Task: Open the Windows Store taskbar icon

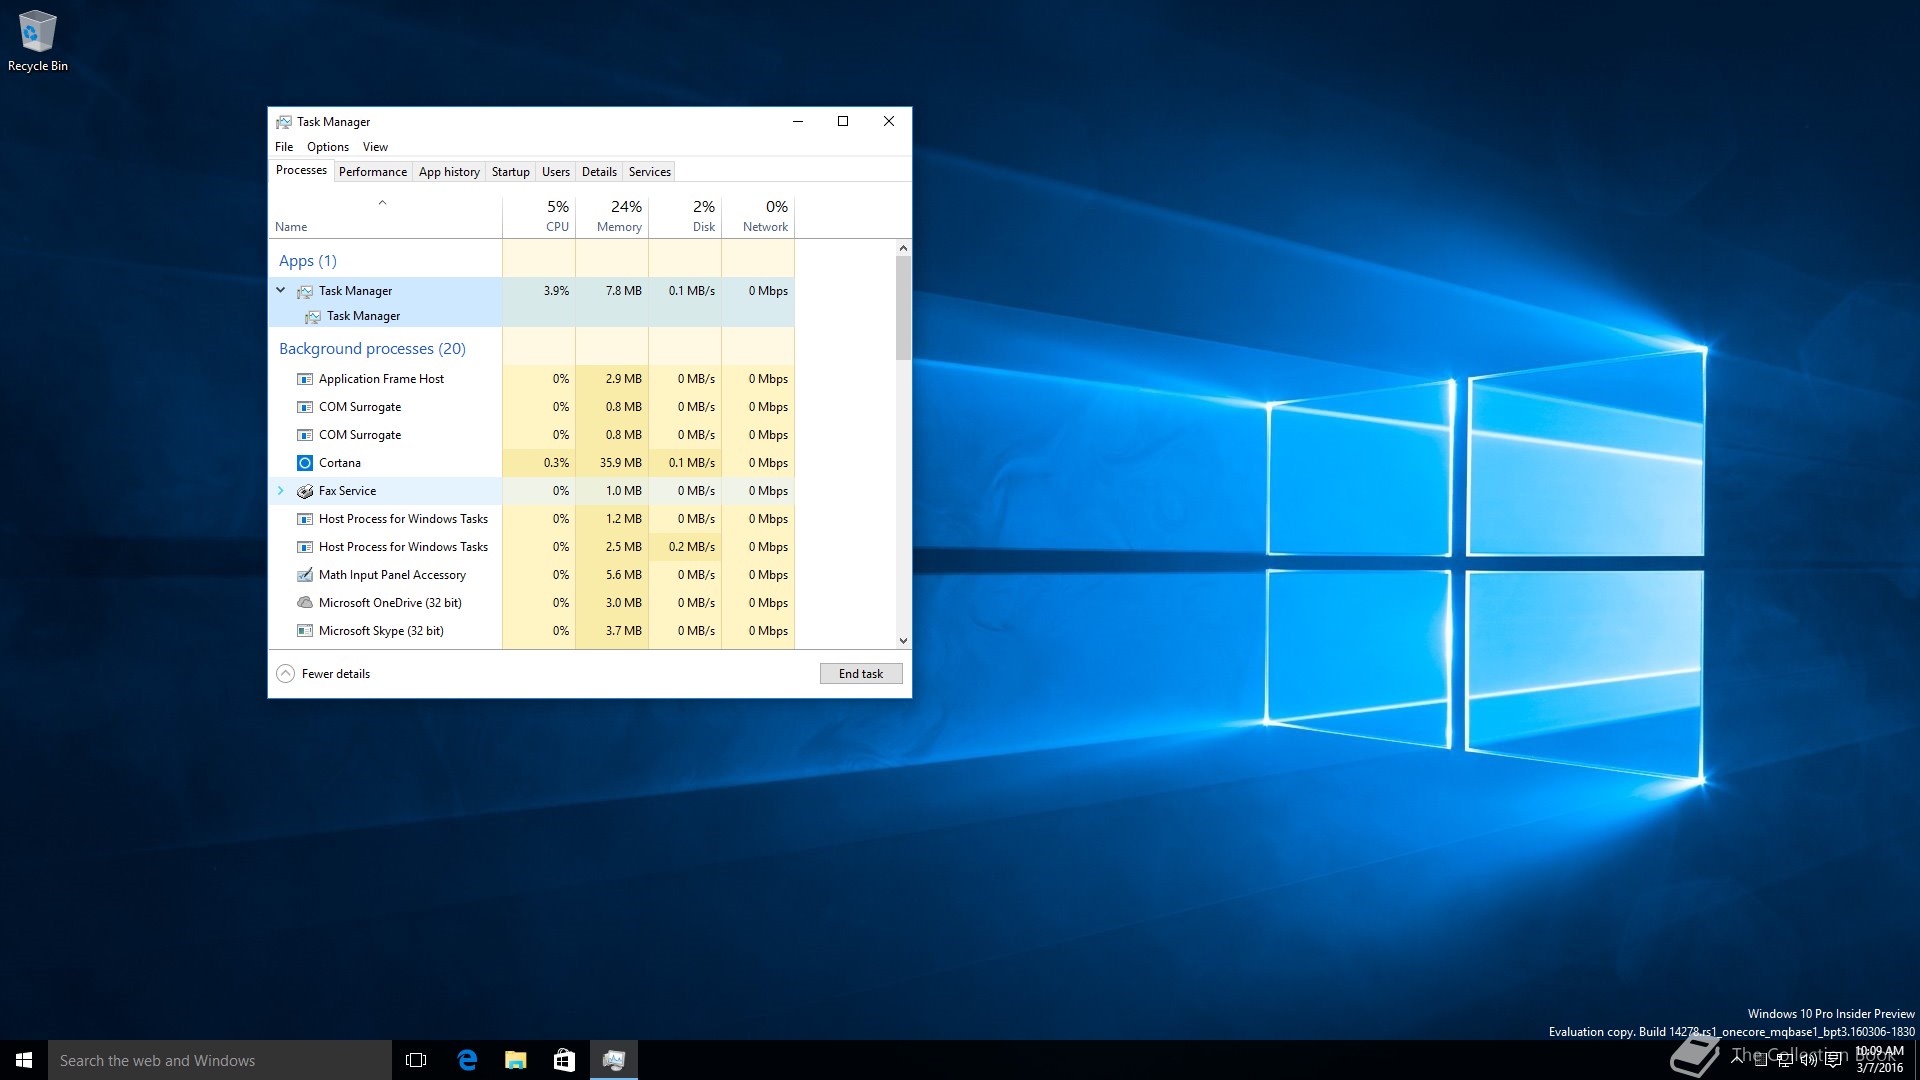Action: pyautogui.click(x=565, y=1060)
